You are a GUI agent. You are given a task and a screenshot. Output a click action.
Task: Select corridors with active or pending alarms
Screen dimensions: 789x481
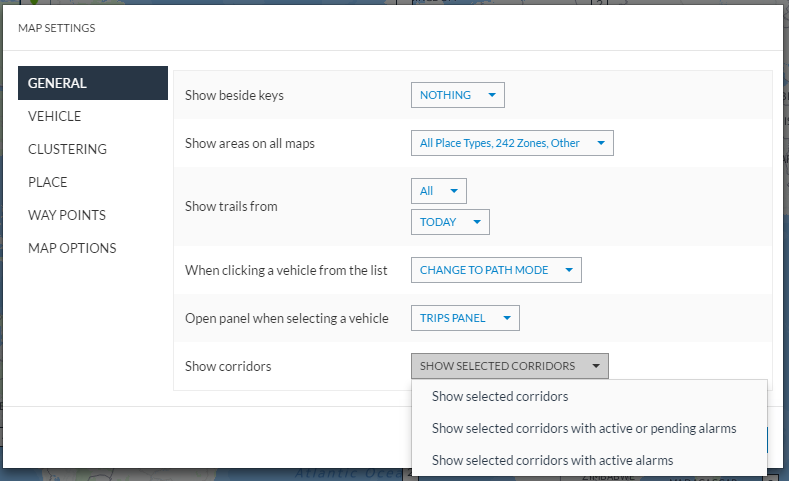(584, 428)
